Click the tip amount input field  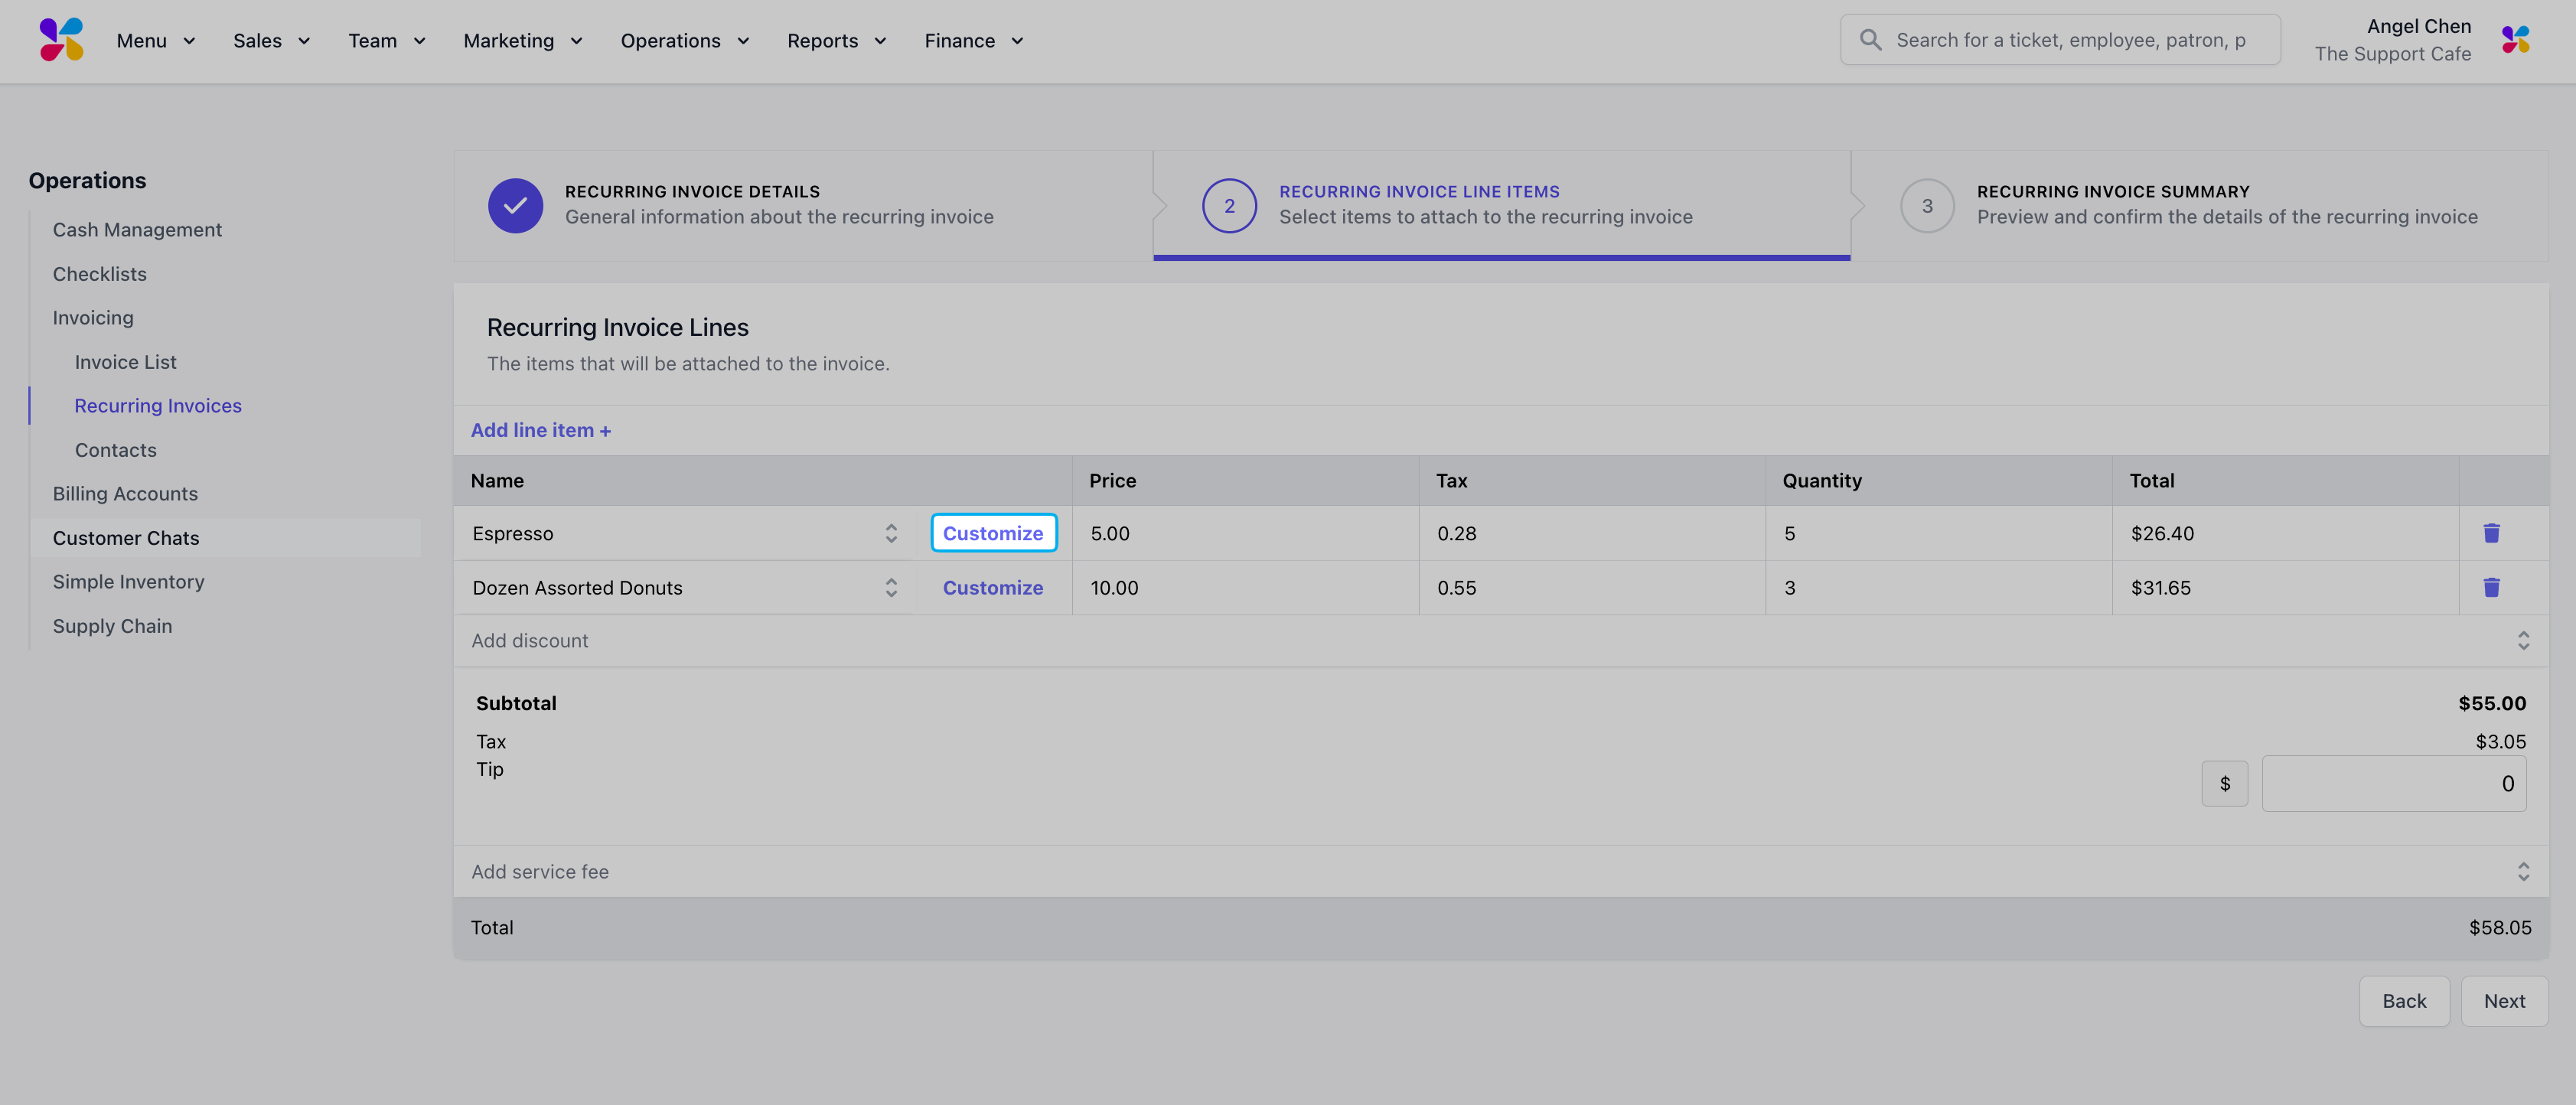(2393, 784)
